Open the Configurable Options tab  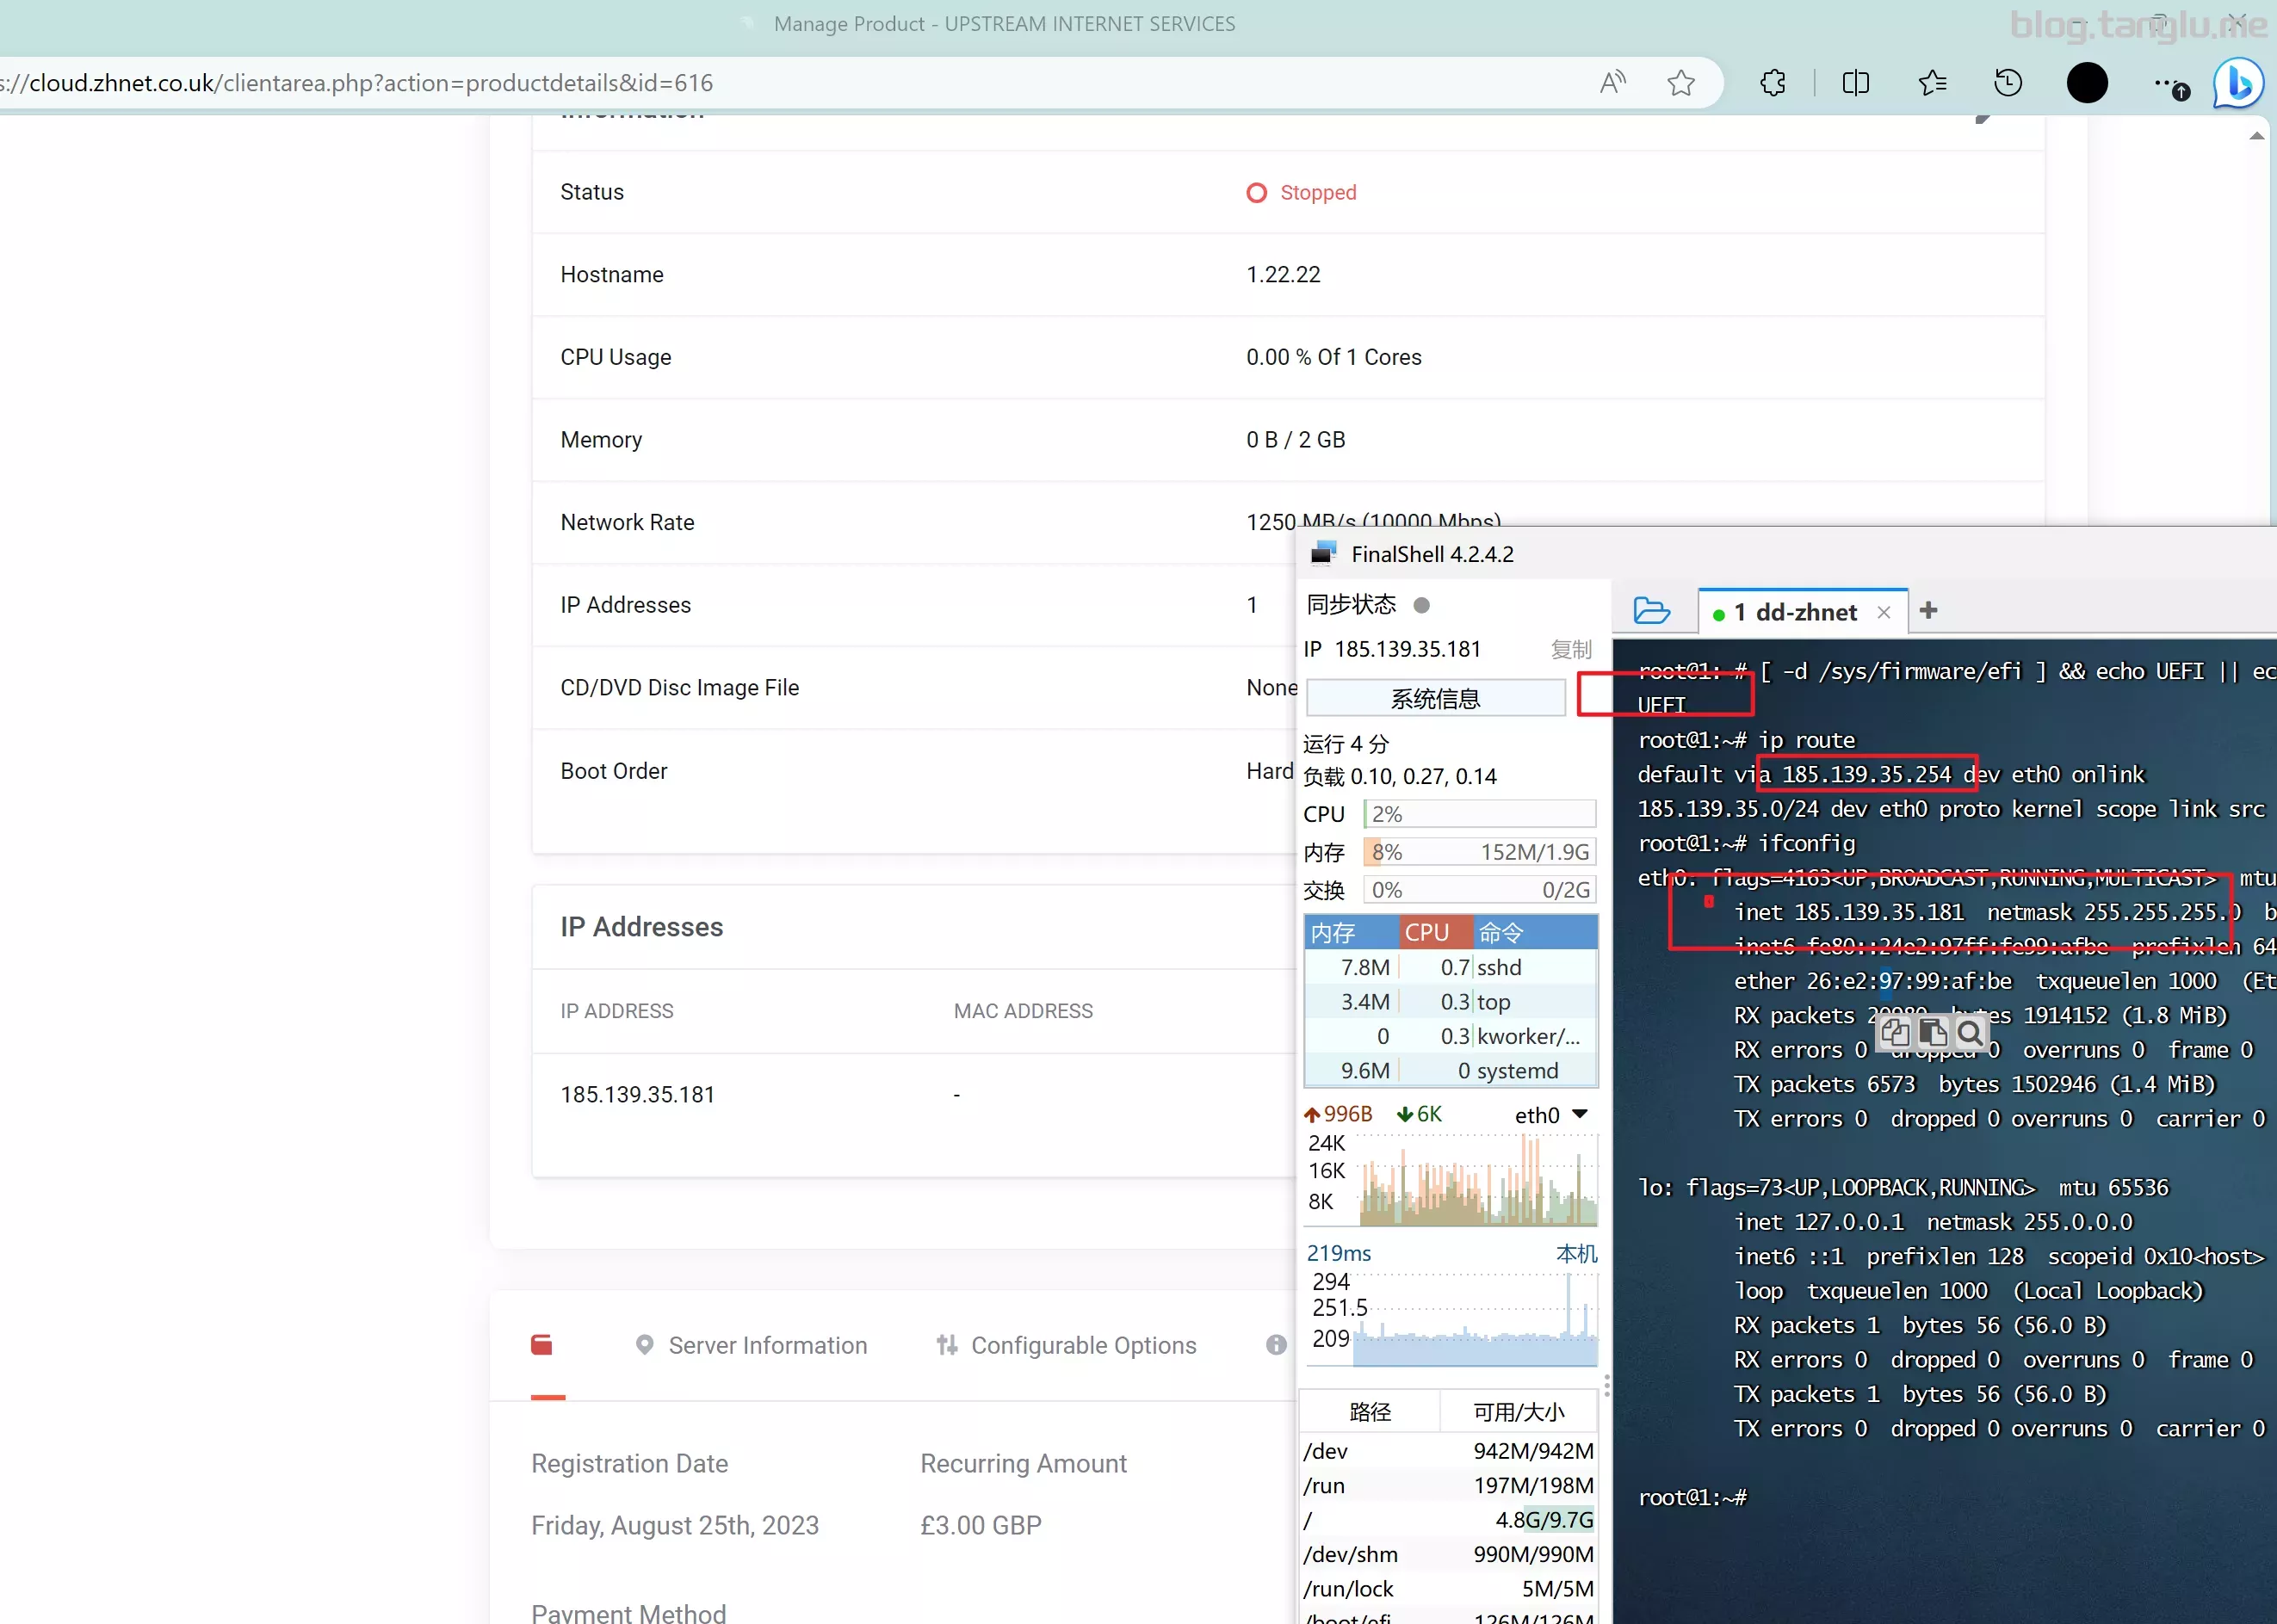coord(1066,1345)
